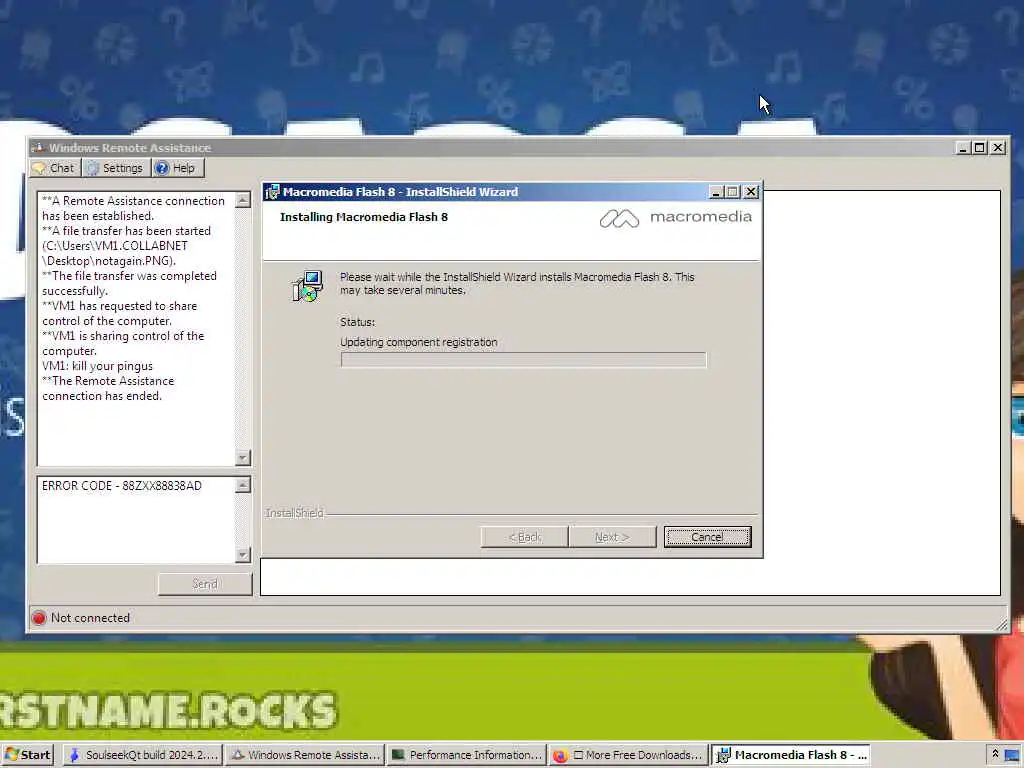Click the Remote Assistance title bar icon
This screenshot has height=768, width=1024.
[38, 148]
